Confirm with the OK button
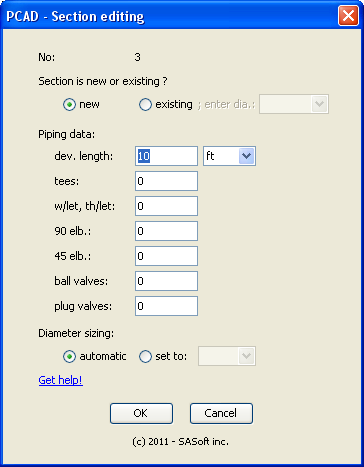Viewport: 364px width, 467px height. [x=141, y=413]
